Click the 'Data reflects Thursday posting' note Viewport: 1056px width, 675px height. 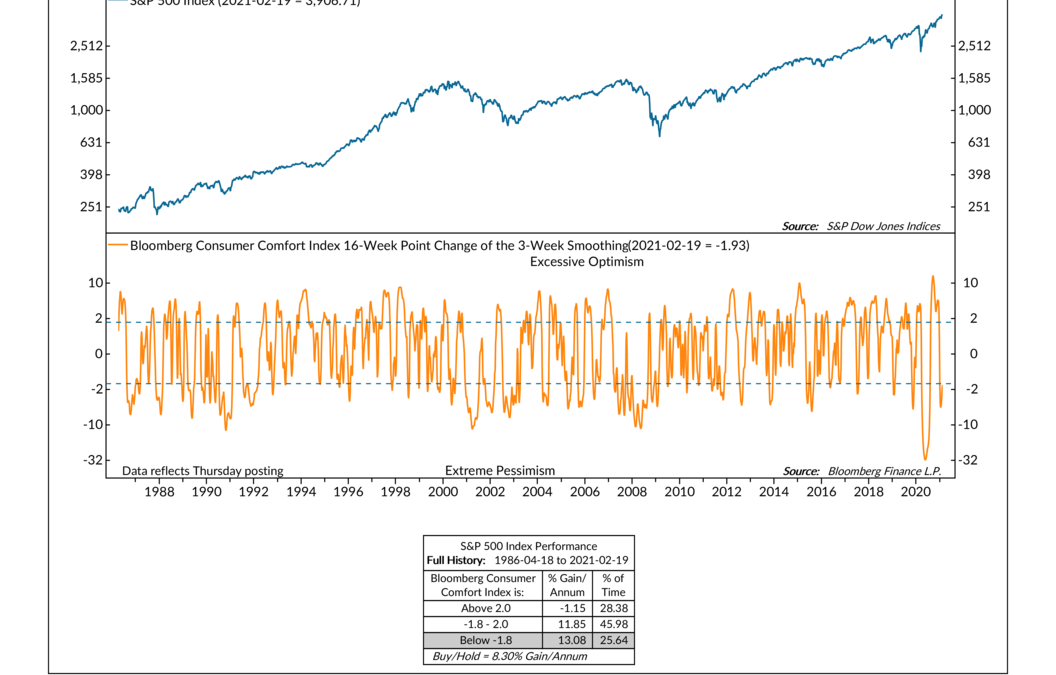[203, 471]
